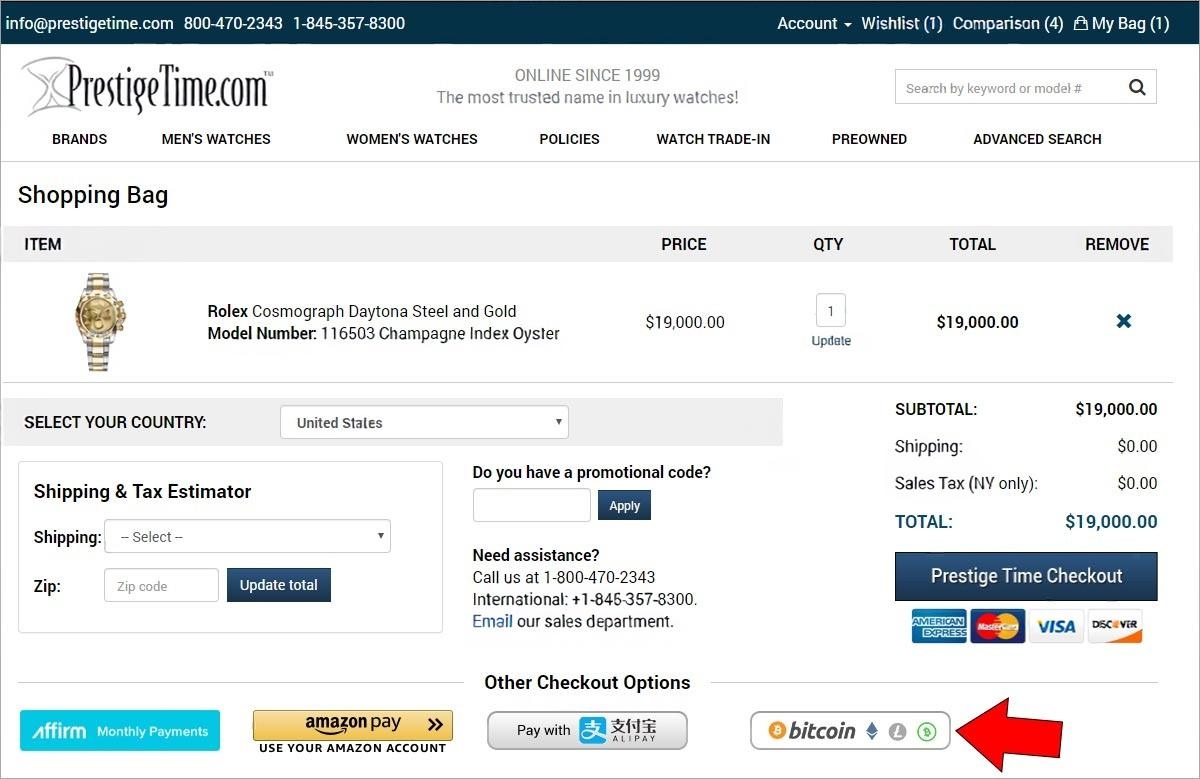Viewport: 1200px width, 779px height.
Task: Click the search magnifier icon
Action: click(1137, 88)
